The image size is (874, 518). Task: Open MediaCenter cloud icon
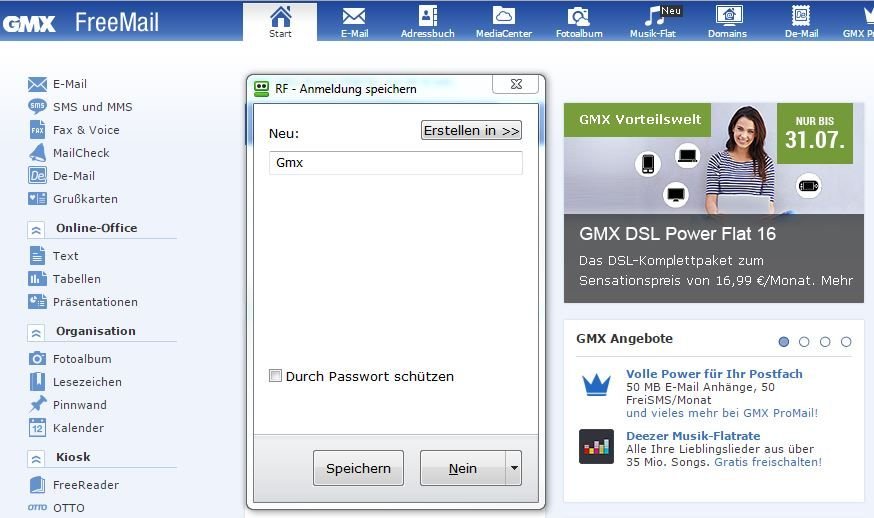pyautogui.click(x=503, y=16)
